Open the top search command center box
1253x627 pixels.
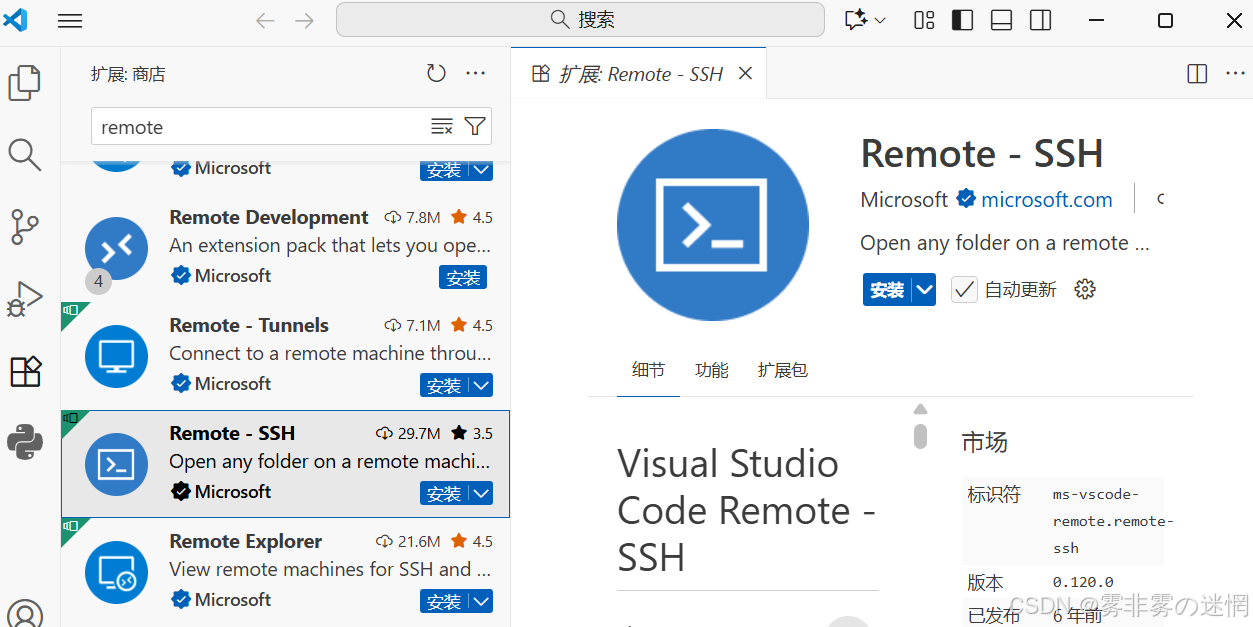[x=580, y=20]
